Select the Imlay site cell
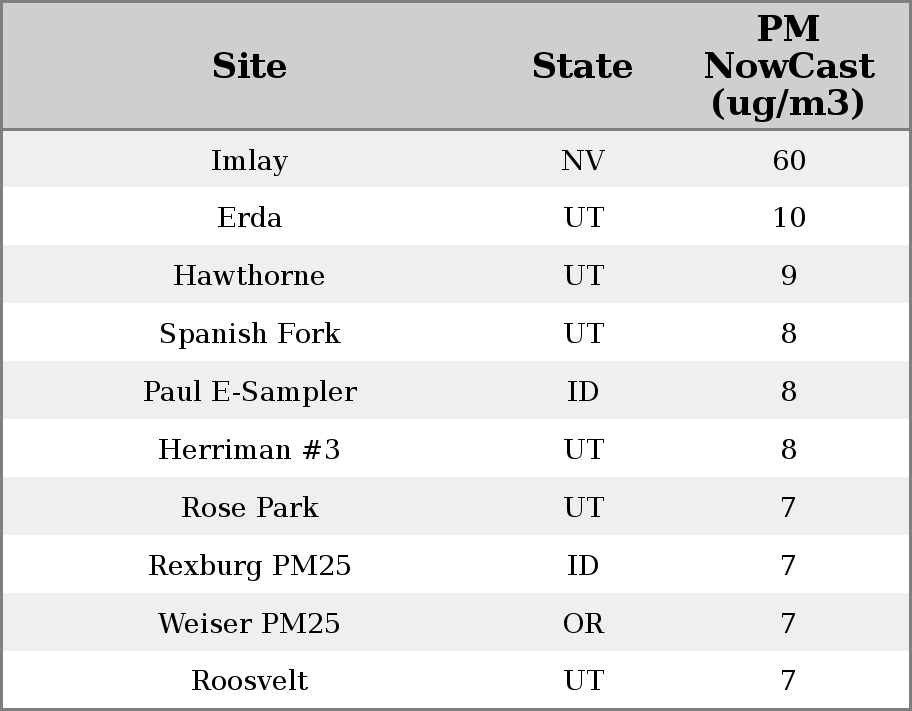912x711 pixels. [x=249, y=160]
